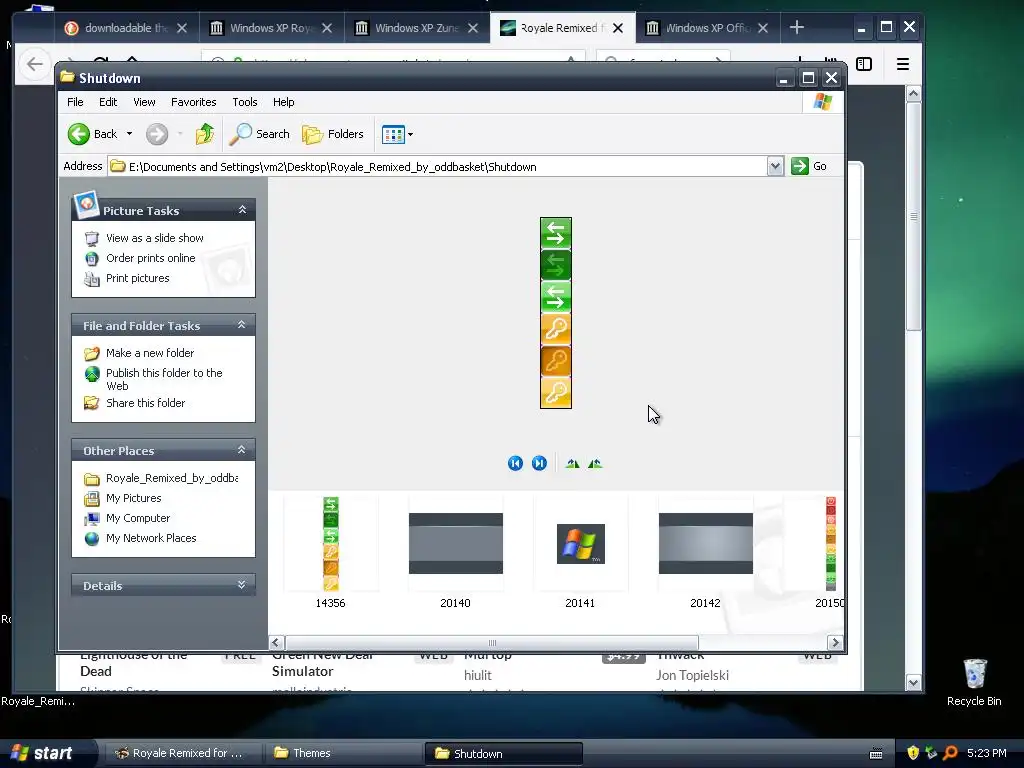Click the filmstrip scroll left arrow

(x=276, y=643)
